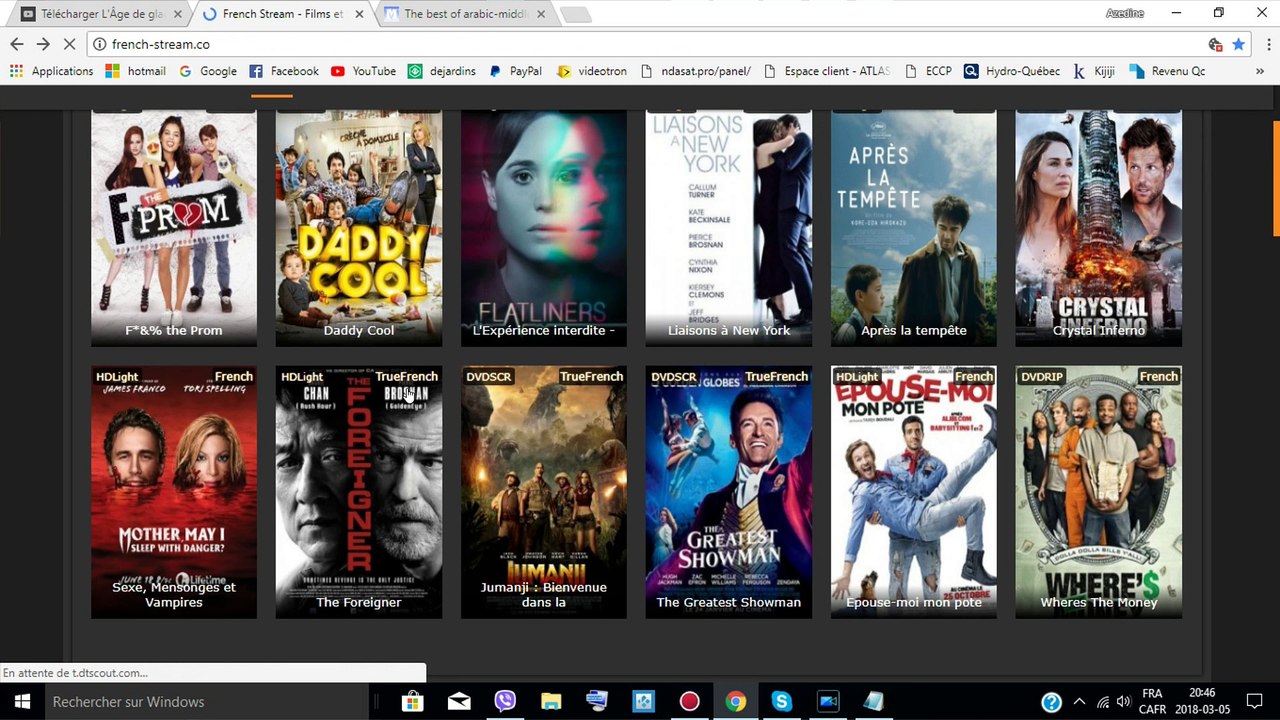Expand hidden system tray icons
The height and width of the screenshot is (720, 1280).
[x=1078, y=702]
